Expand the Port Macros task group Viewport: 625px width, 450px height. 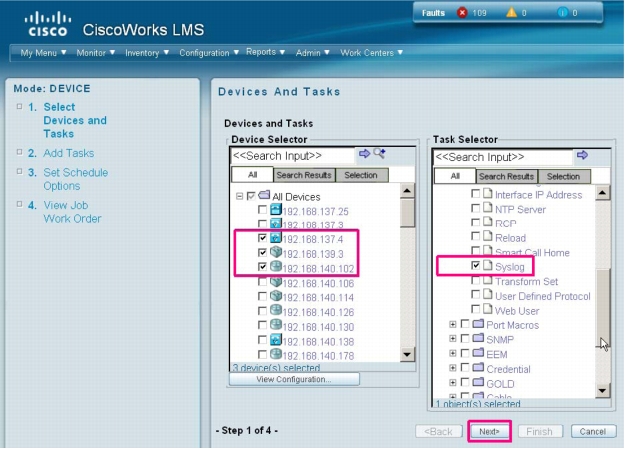click(x=452, y=324)
